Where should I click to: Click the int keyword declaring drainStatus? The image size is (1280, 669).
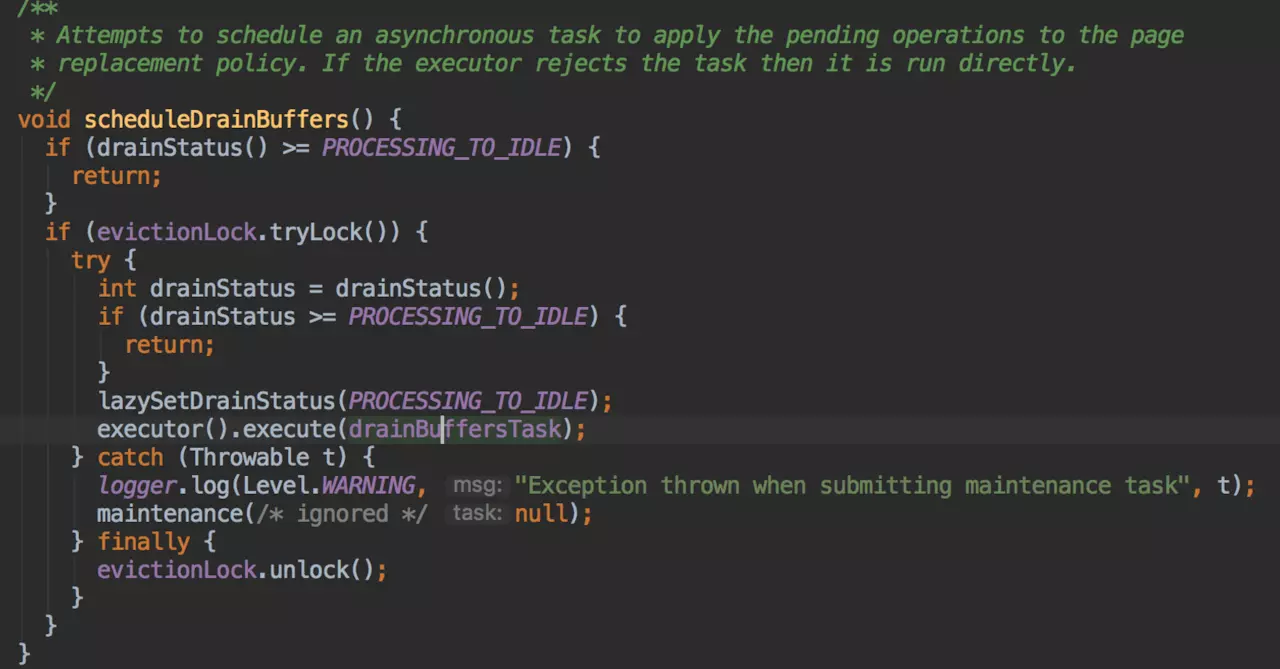coord(117,289)
